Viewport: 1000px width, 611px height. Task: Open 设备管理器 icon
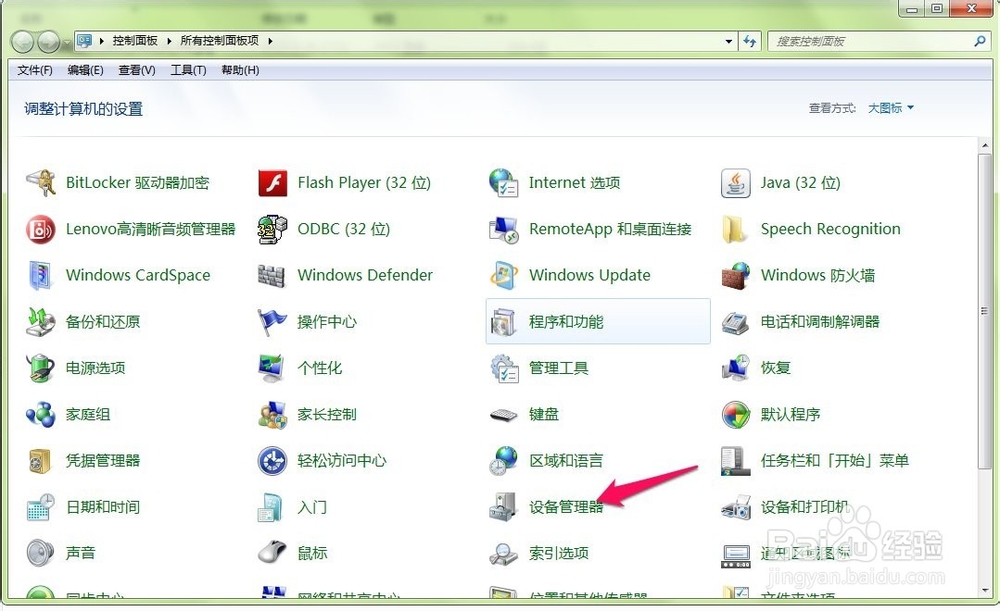point(504,507)
